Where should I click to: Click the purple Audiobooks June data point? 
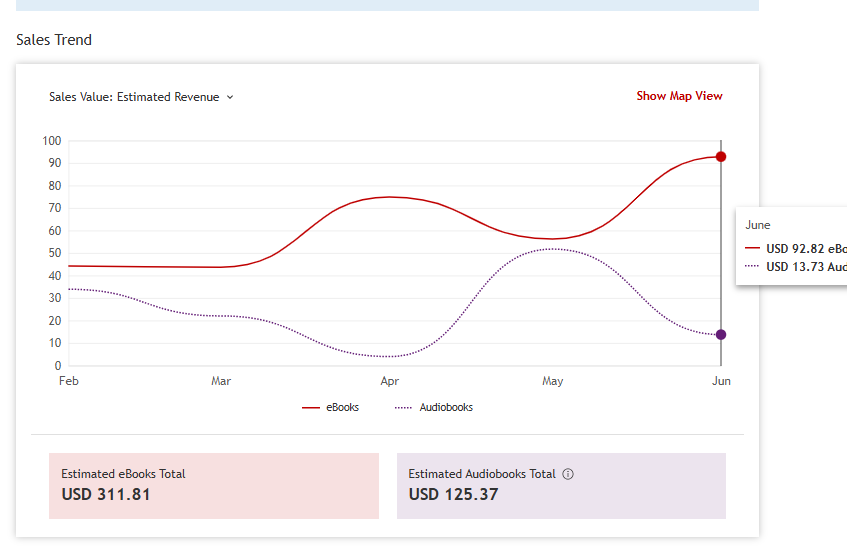point(721,335)
